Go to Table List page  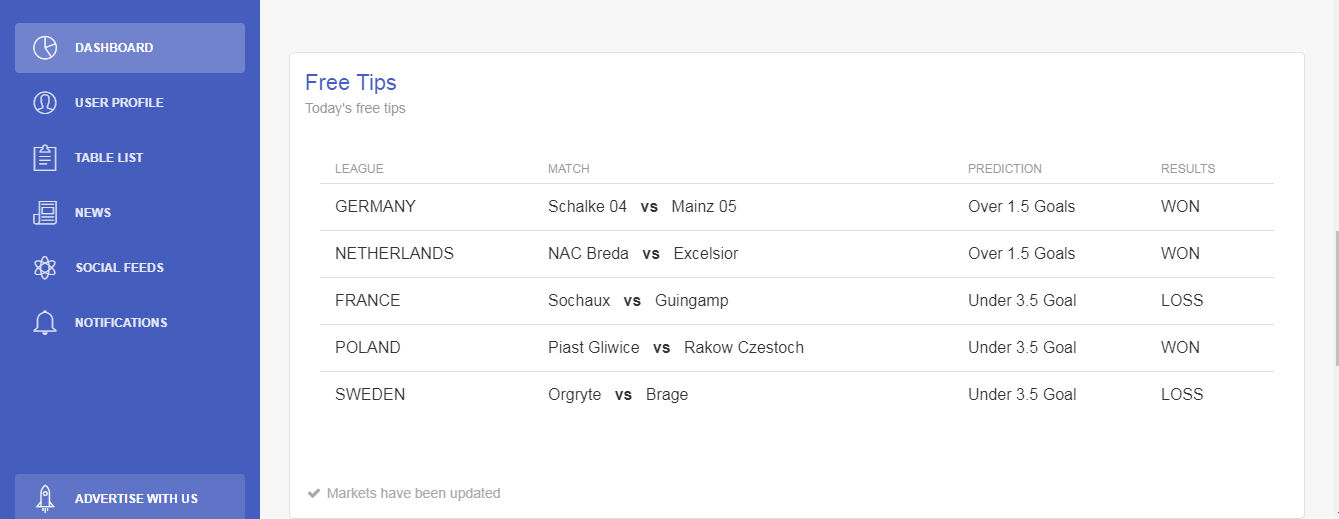point(130,158)
